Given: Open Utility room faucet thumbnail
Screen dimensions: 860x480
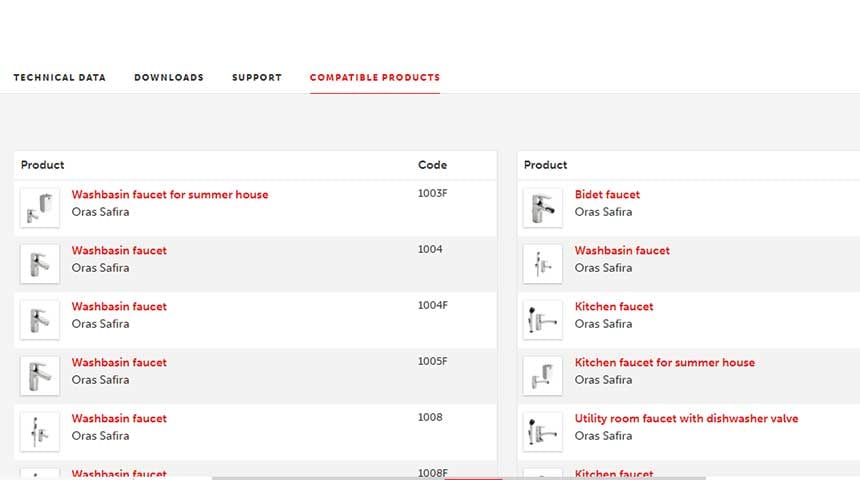Looking at the screenshot, I should click(x=542, y=432).
